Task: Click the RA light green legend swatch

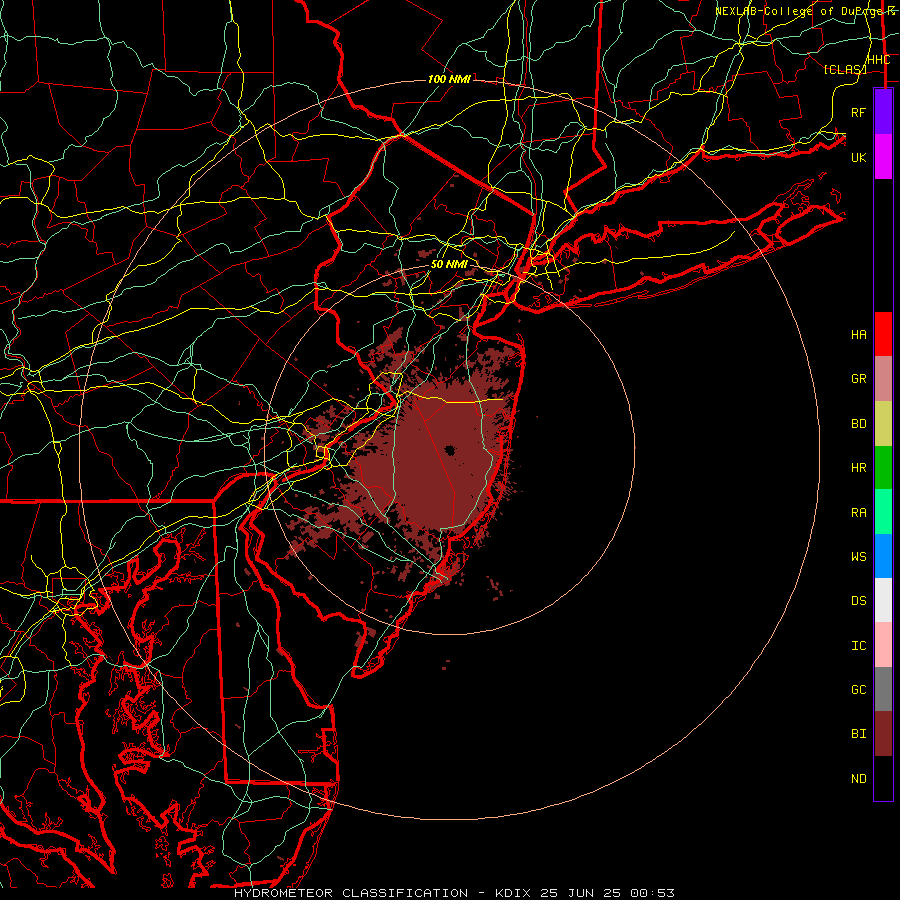Action: click(x=883, y=512)
